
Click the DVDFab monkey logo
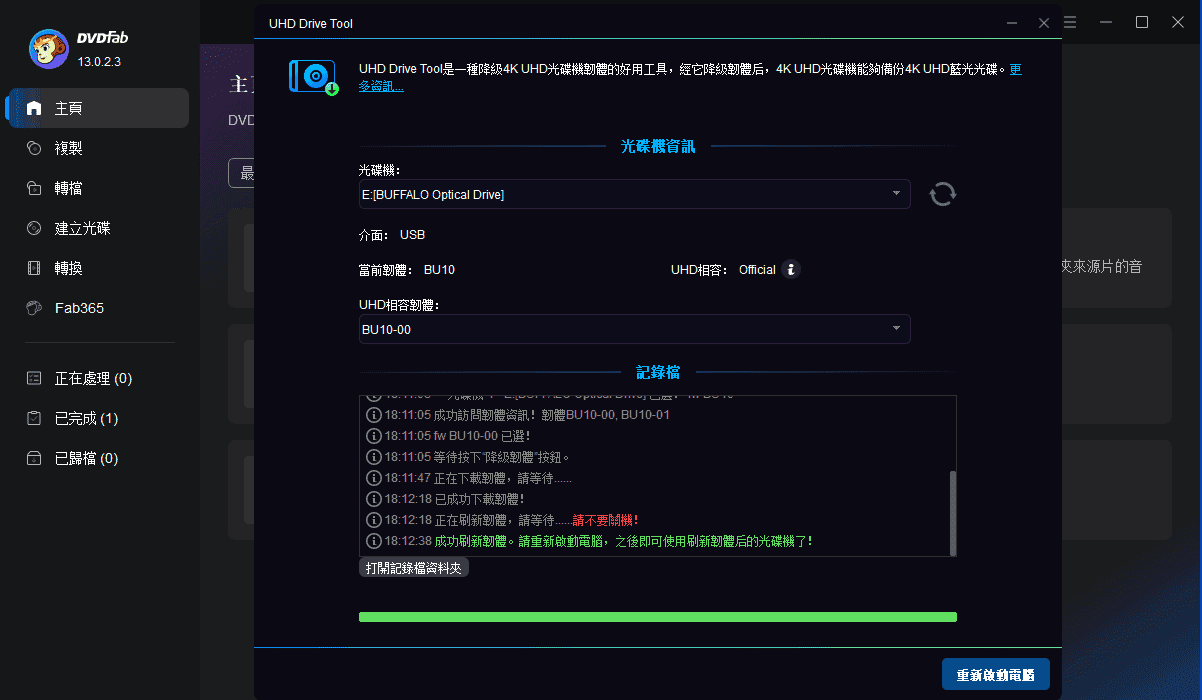click(x=49, y=49)
